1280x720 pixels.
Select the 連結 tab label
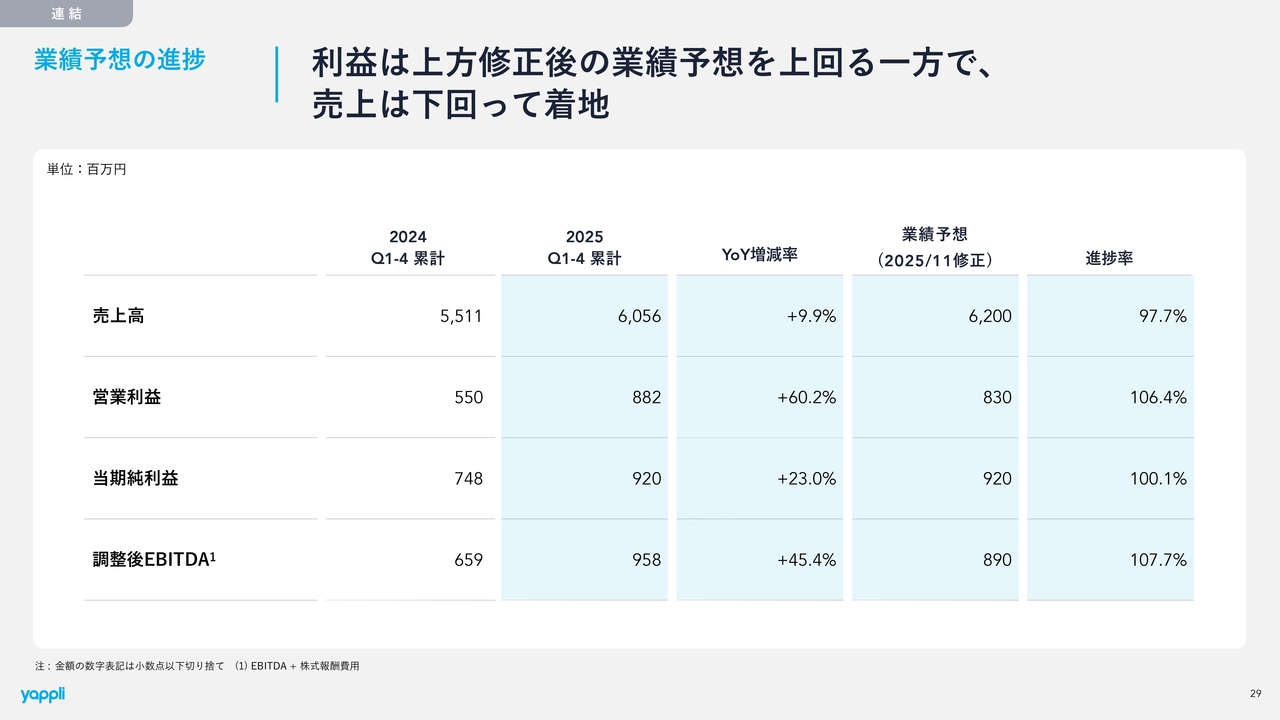66,14
